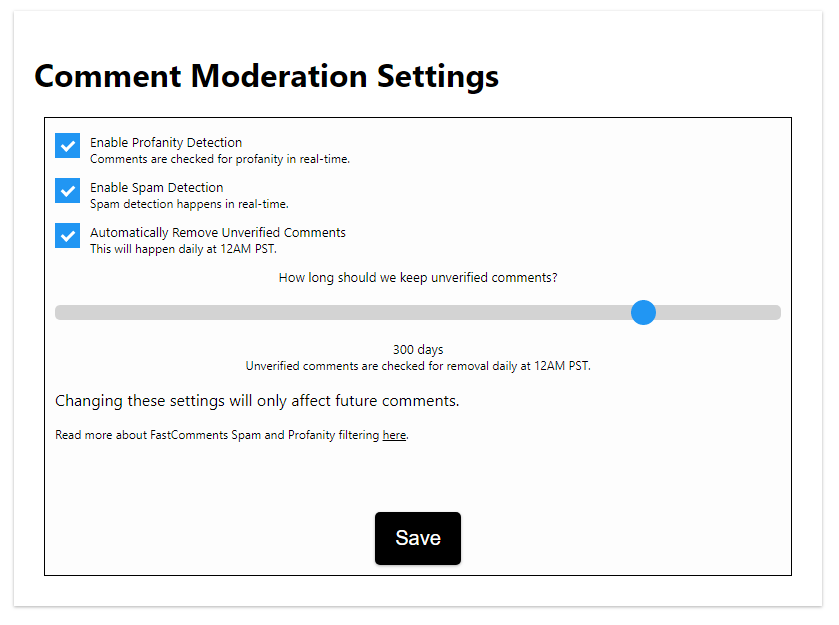Click "Comments are checked for profanity" description
This screenshot has width=839, height=625.
click(220, 159)
